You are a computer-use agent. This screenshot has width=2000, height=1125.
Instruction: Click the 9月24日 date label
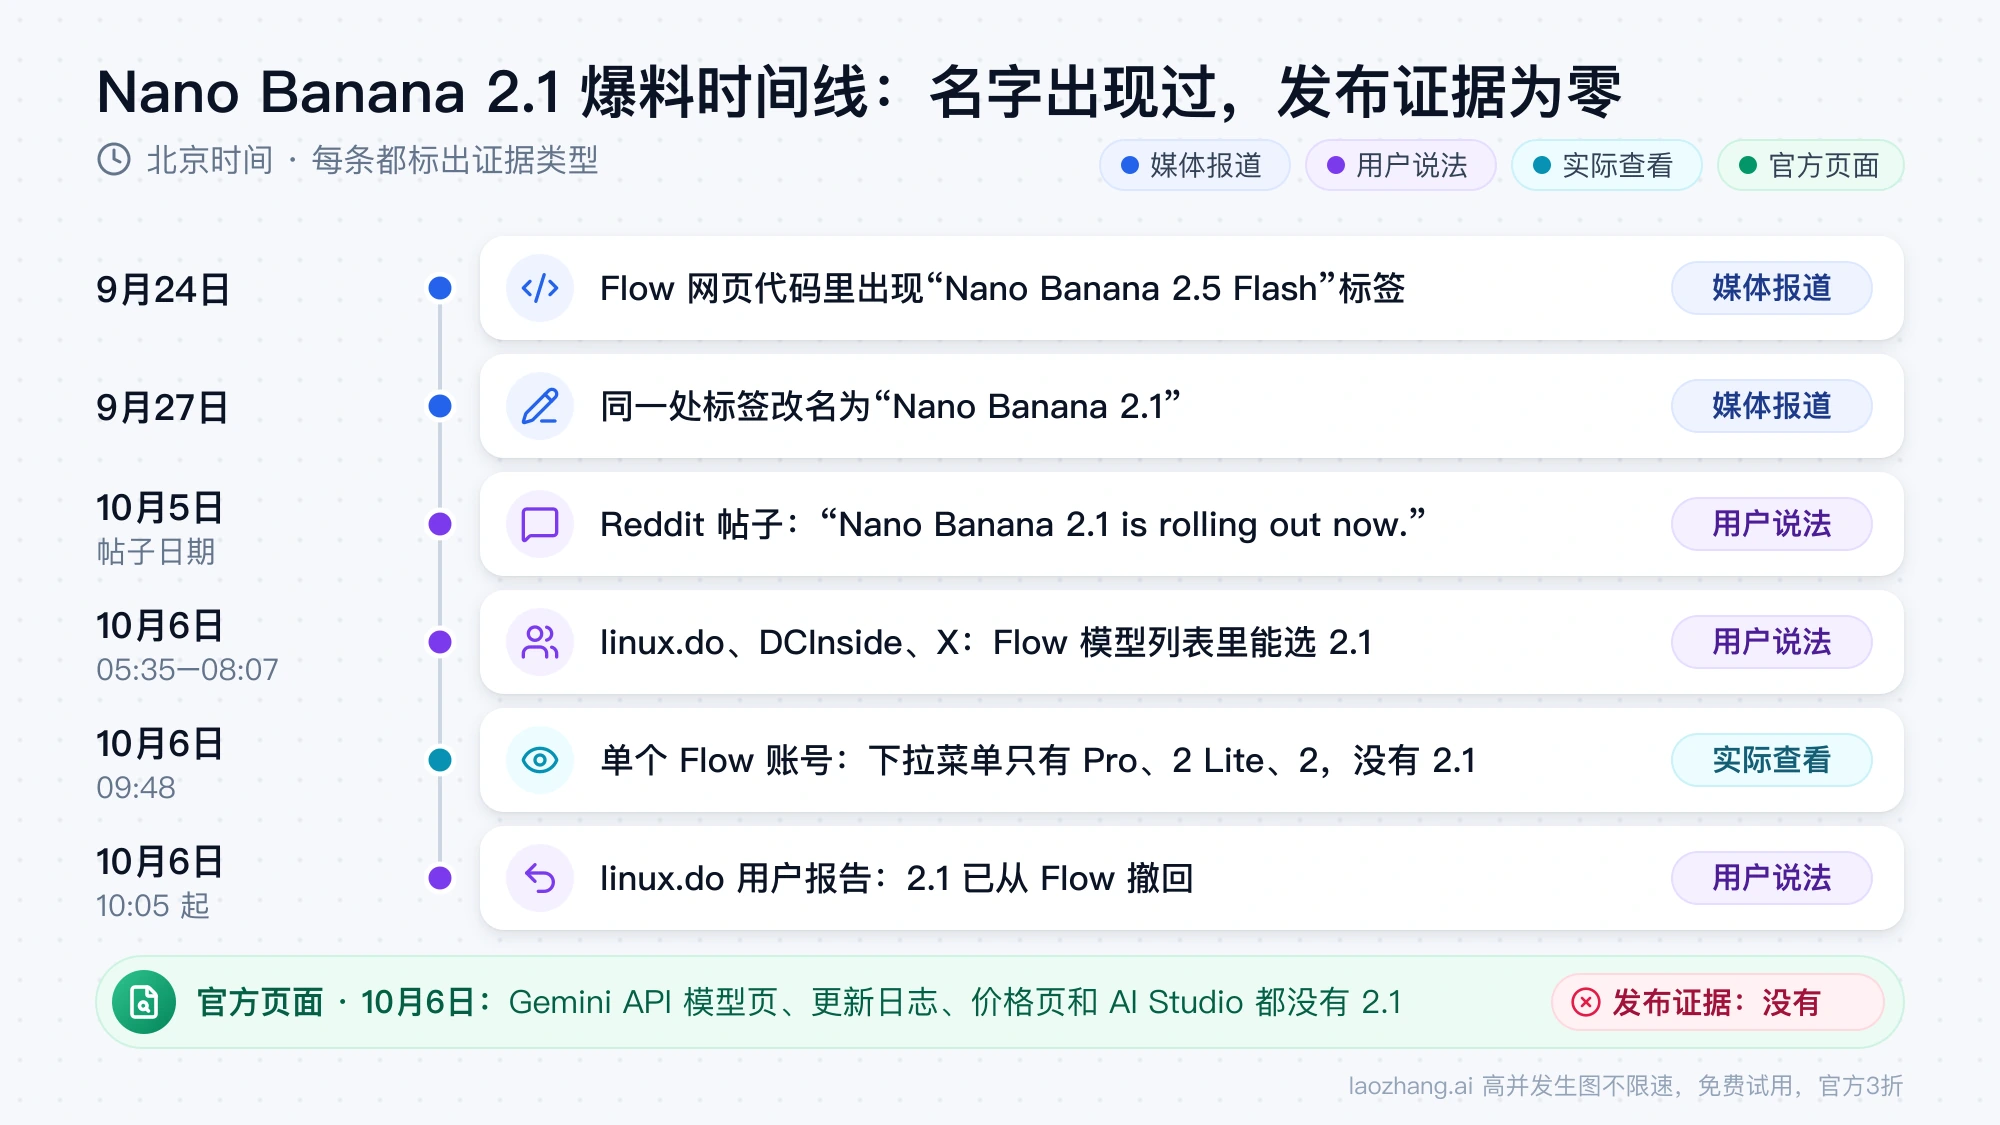(163, 290)
